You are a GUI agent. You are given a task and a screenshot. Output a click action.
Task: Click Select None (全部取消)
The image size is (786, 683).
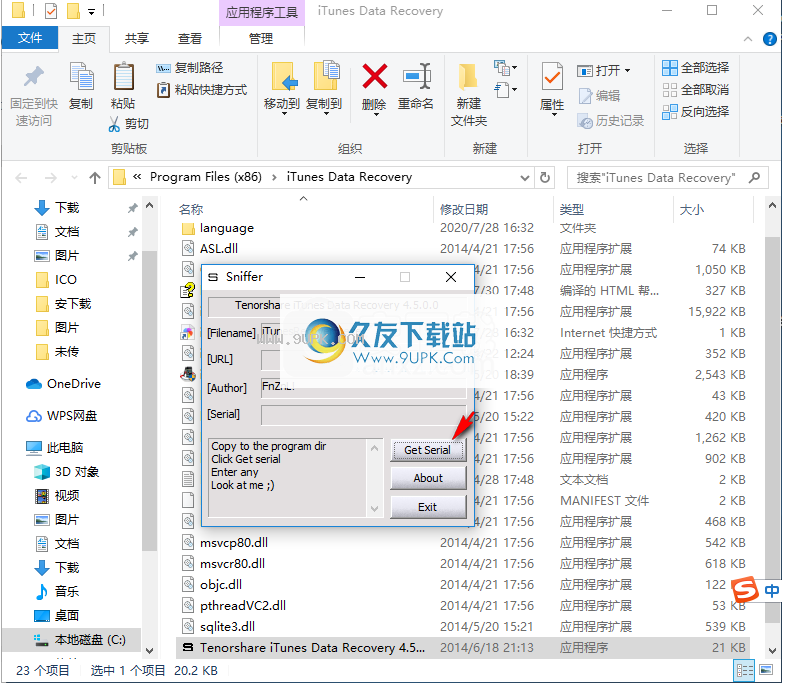point(695,90)
